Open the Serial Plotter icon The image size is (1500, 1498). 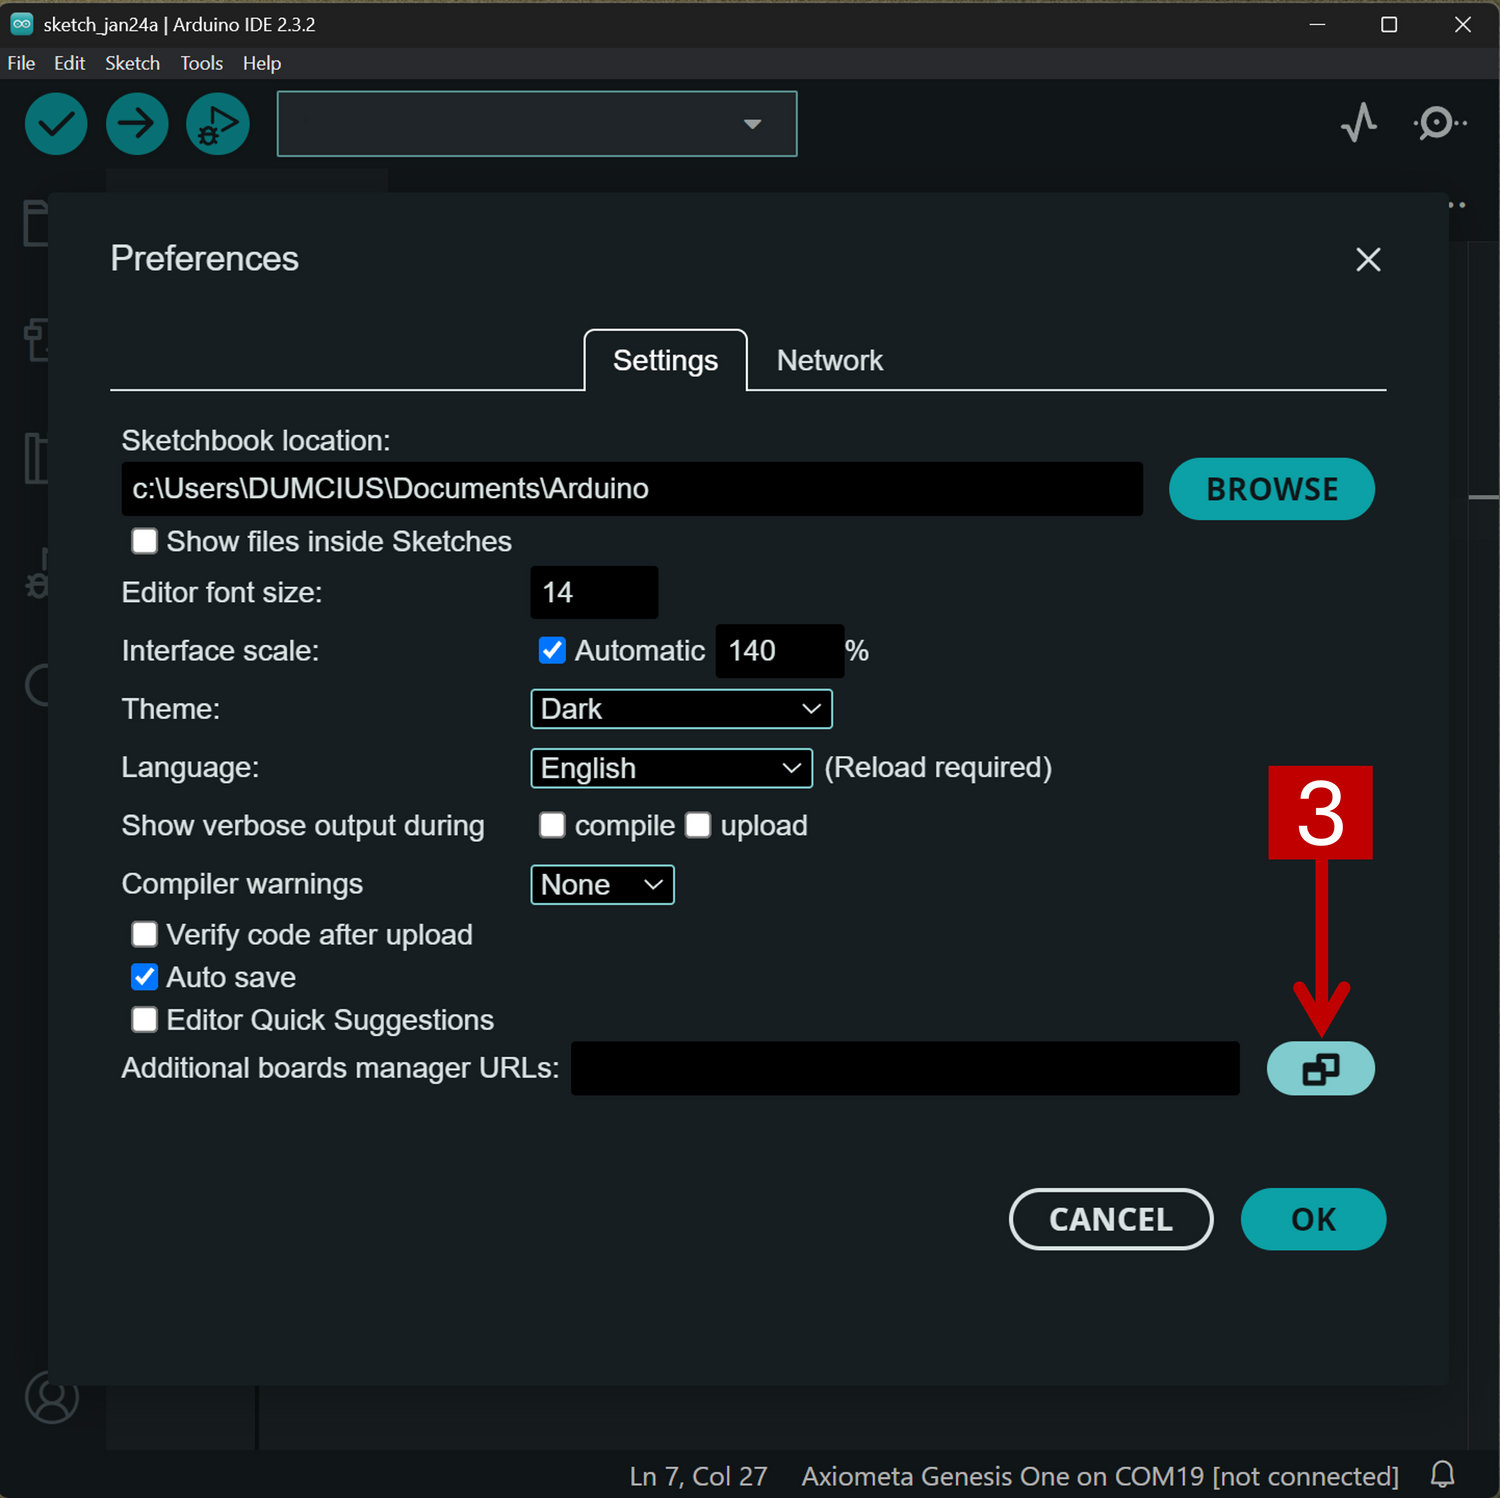[1359, 123]
